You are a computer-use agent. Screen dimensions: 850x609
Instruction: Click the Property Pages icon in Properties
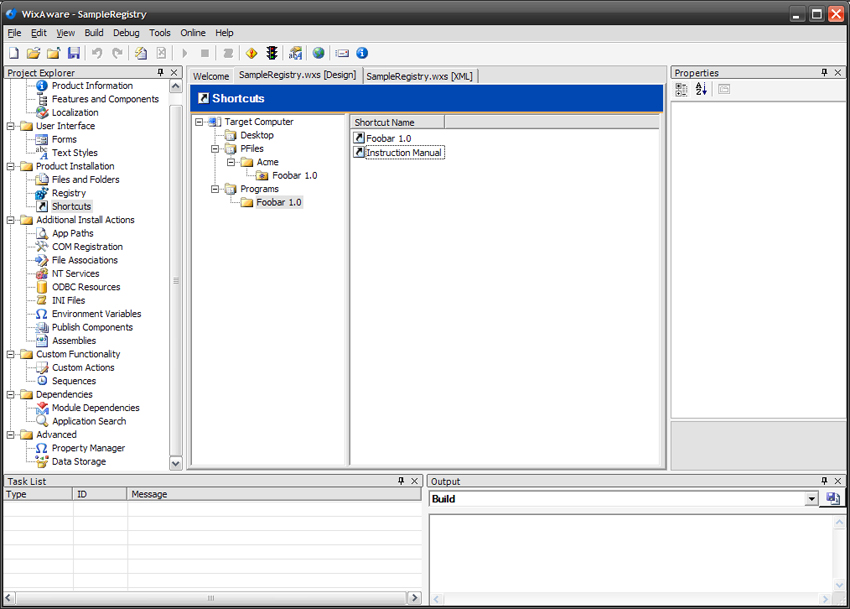pos(724,89)
